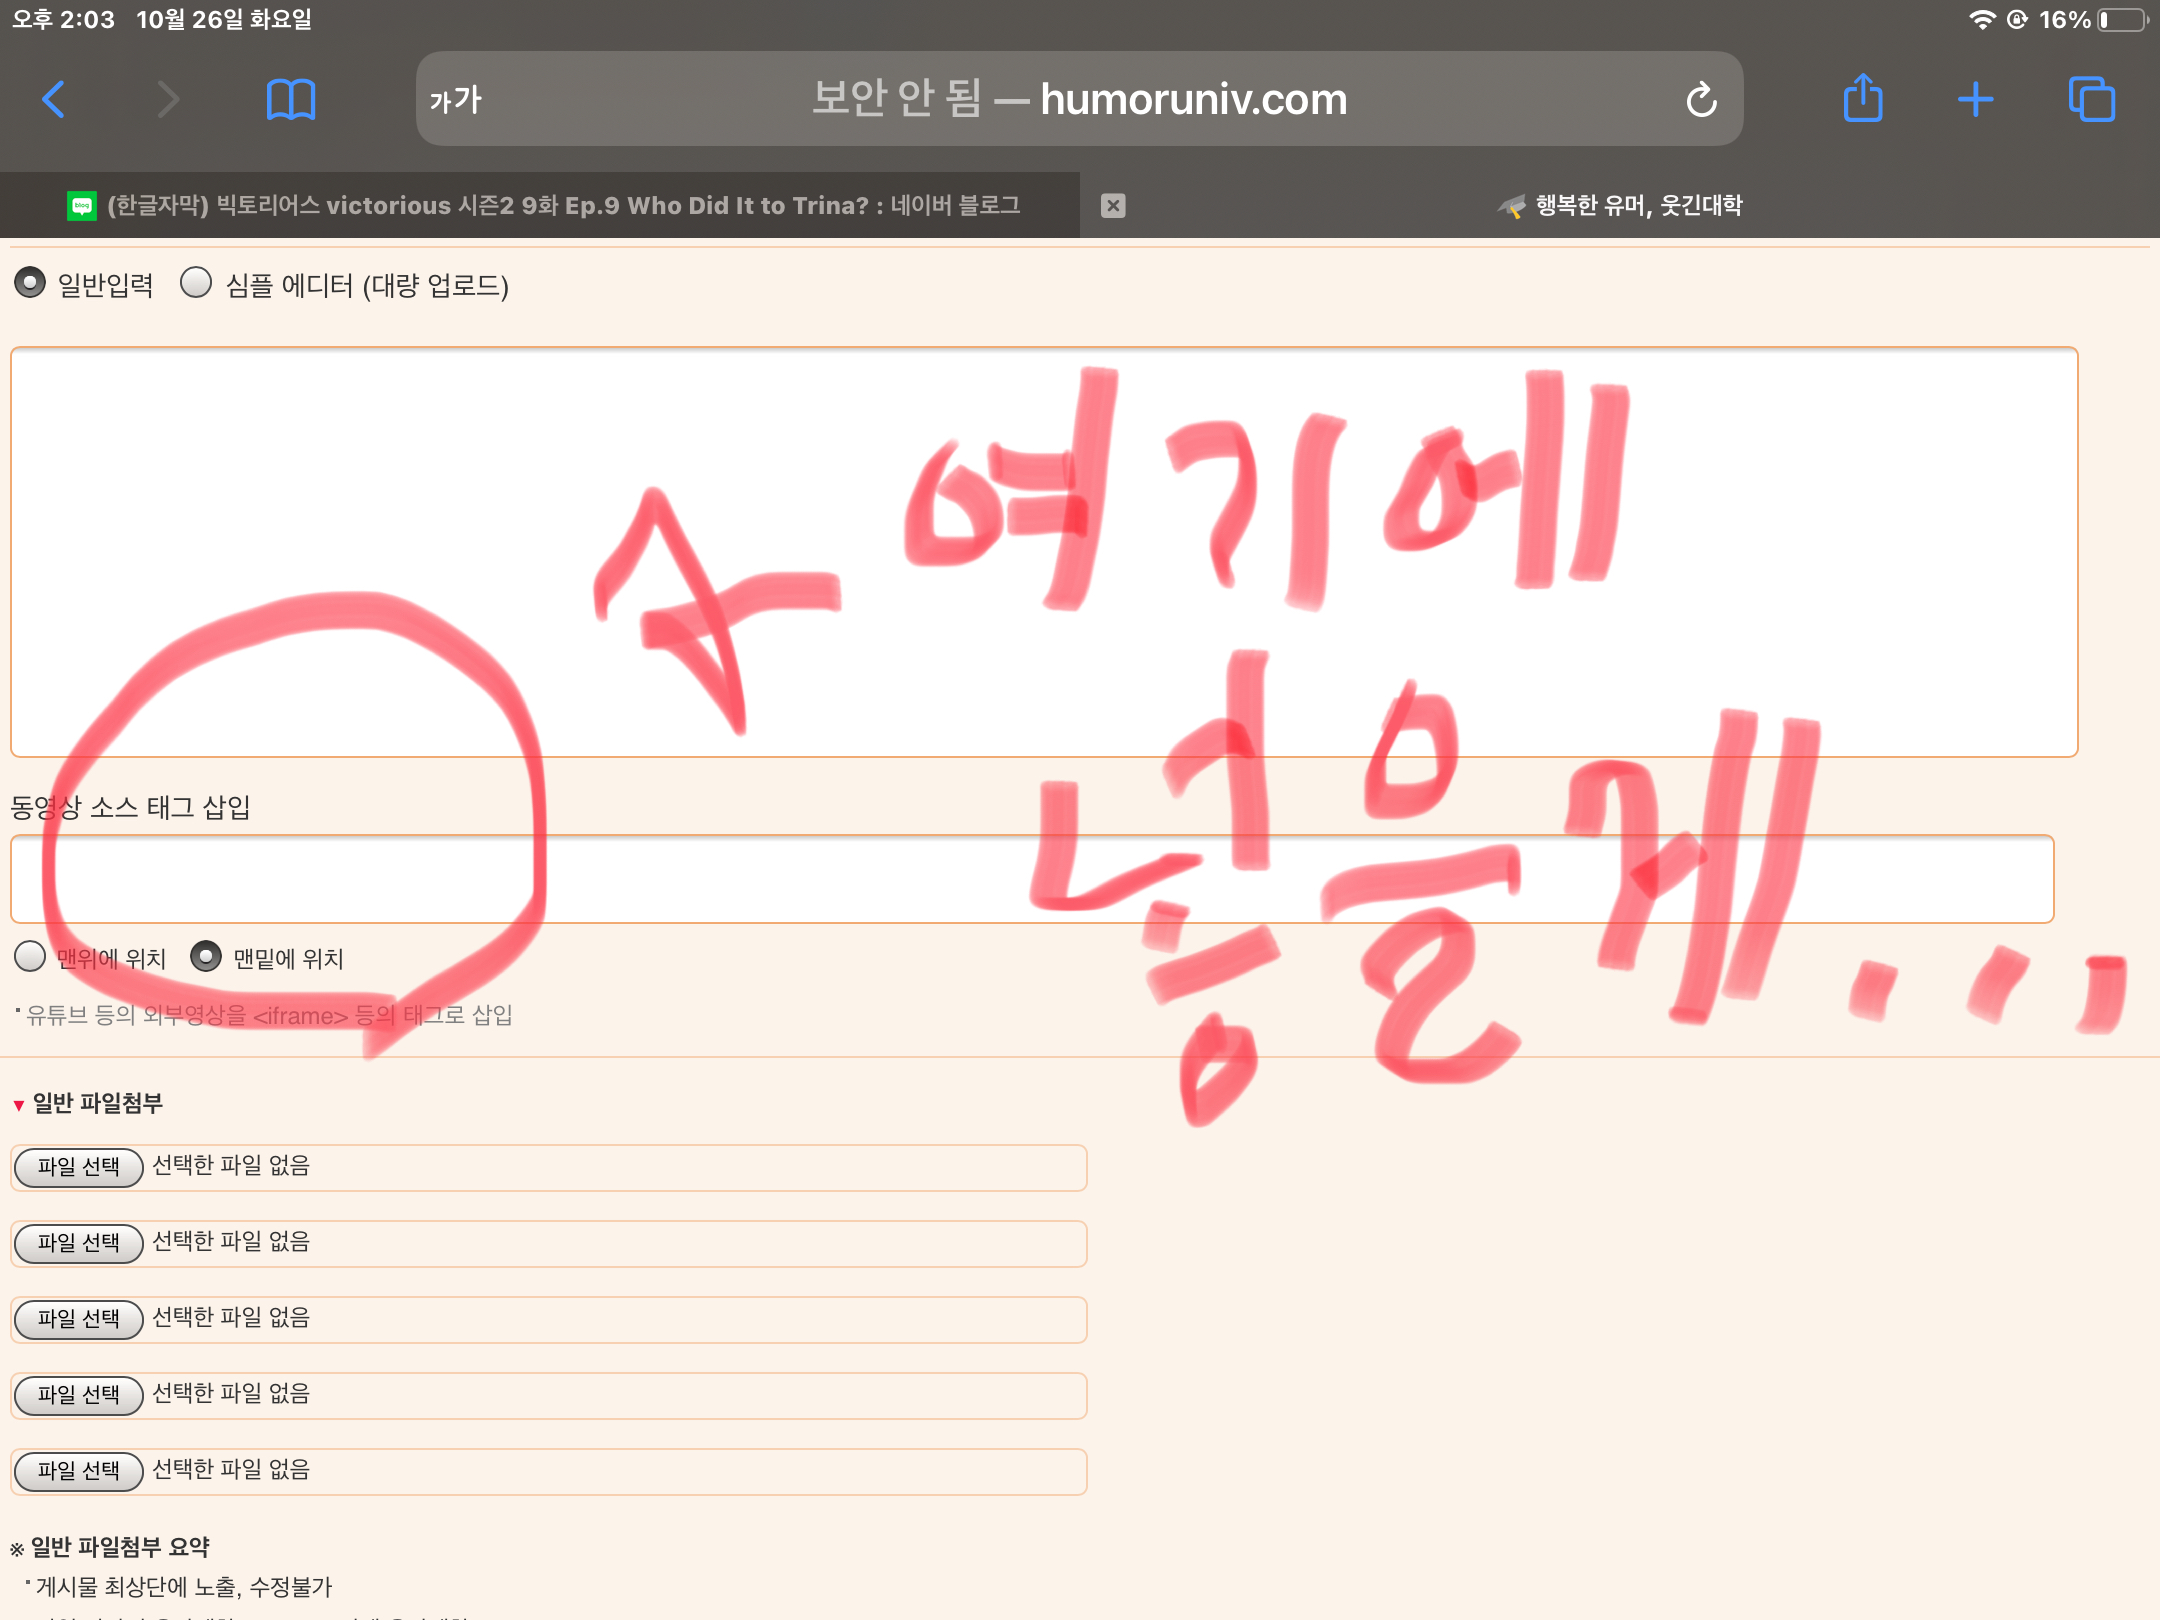Click the last 파일 선택 button
This screenshot has height=1620, width=2160.
[x=79, y=1471]
